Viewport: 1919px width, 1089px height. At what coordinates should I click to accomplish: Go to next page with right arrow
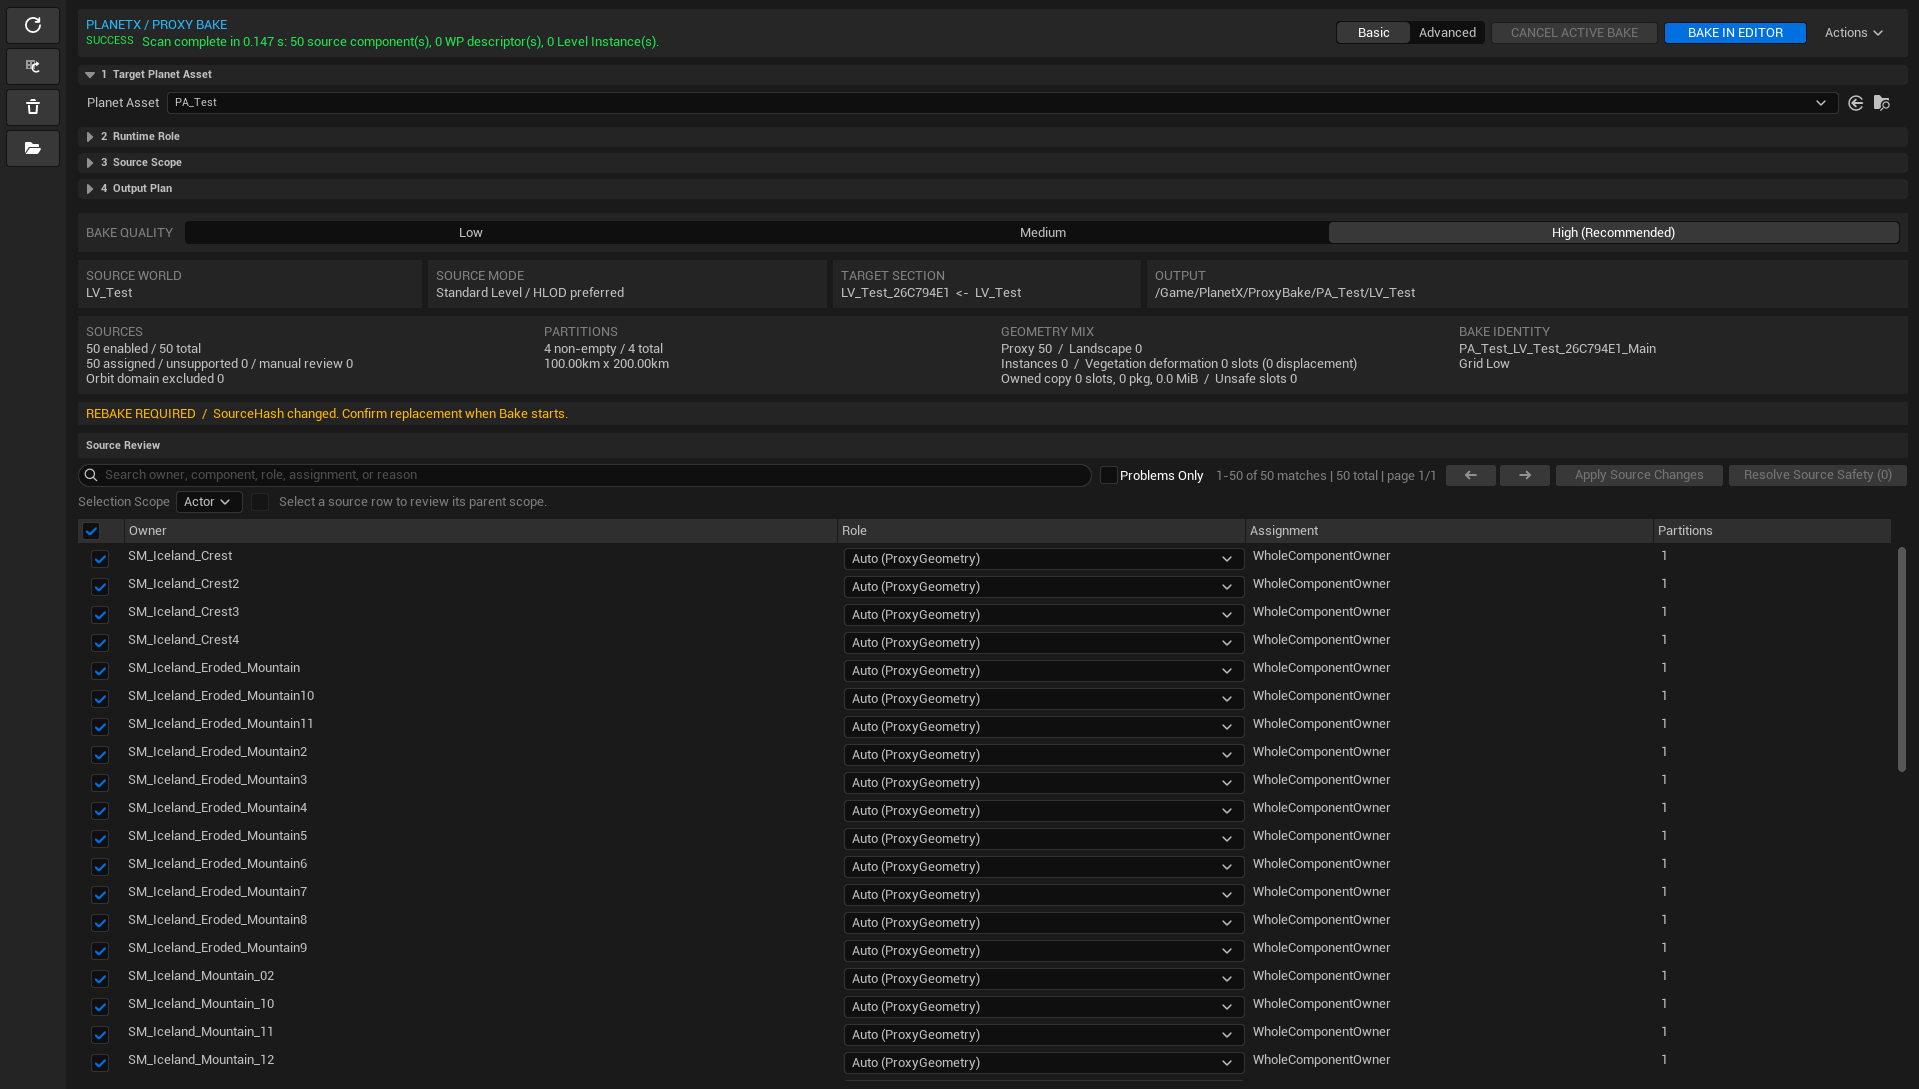click(x=1525, y=475)
